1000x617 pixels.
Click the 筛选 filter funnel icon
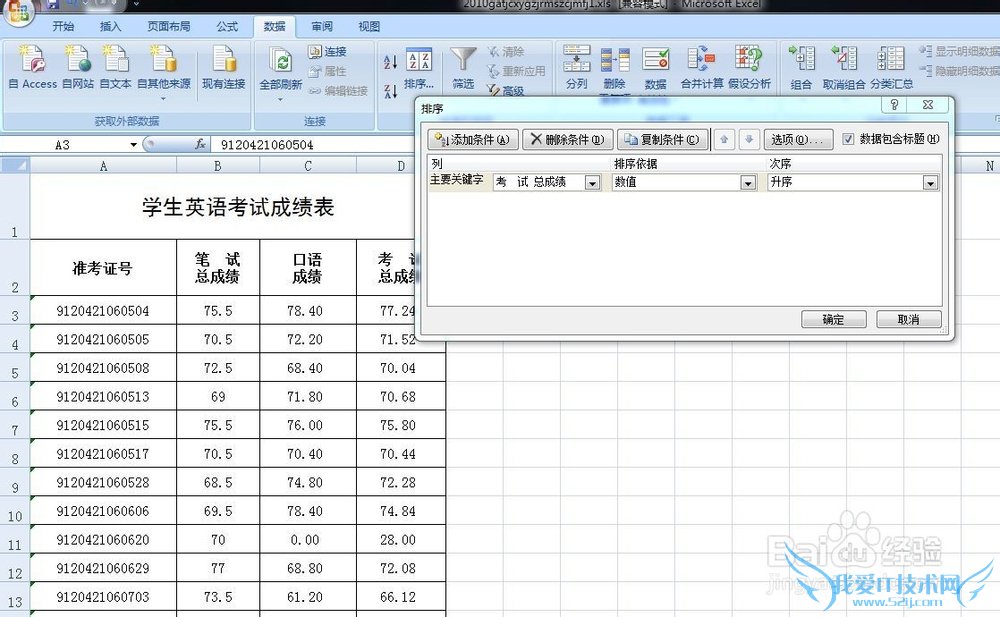[463, 62]
